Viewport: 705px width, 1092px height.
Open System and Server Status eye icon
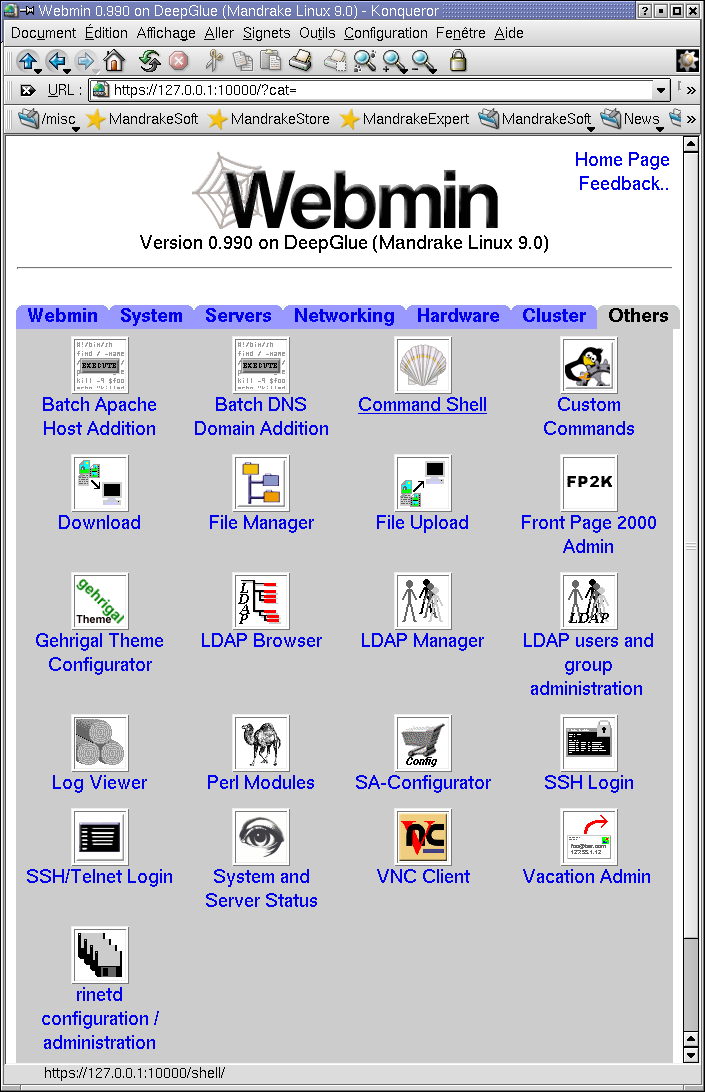[261, 837]
